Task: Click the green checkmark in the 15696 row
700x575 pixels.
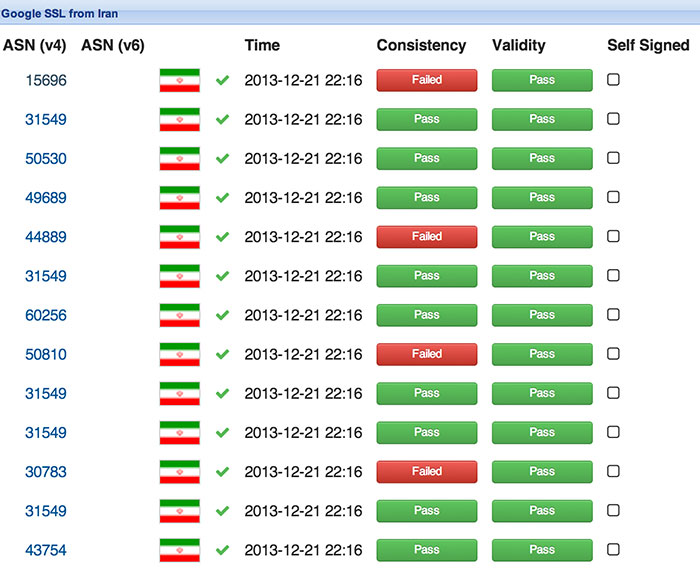Action: pos(222,80)
